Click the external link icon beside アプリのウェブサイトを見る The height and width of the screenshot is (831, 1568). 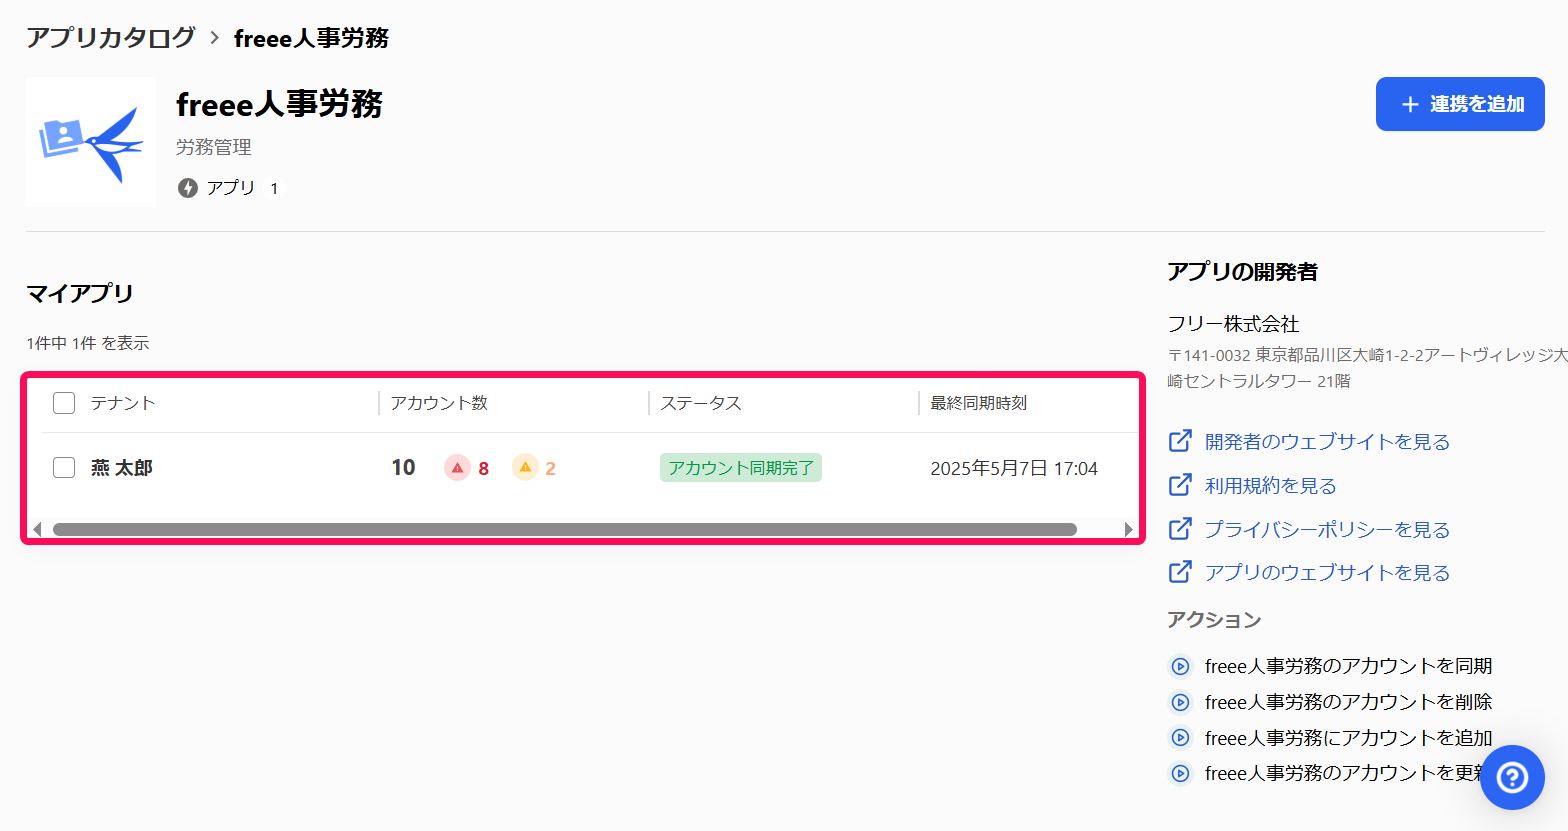(1180, 571)
